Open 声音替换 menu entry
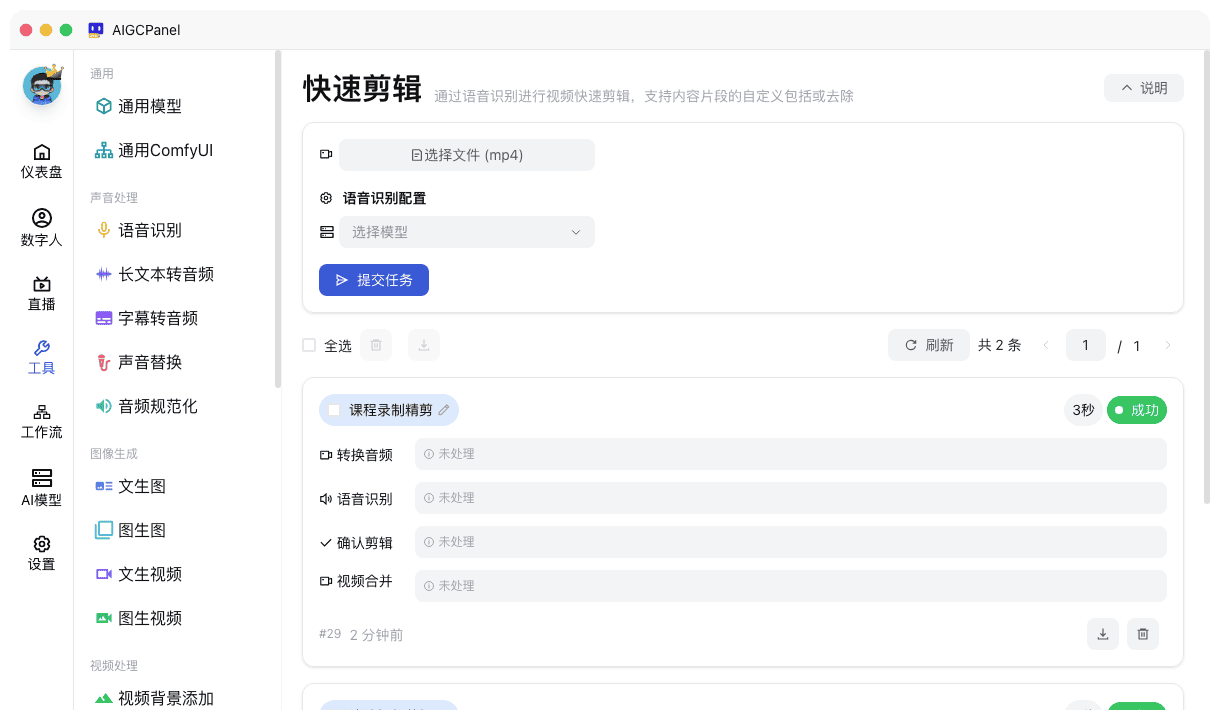This screenshot has width=1220, height=720. click(x=150, y=362)
